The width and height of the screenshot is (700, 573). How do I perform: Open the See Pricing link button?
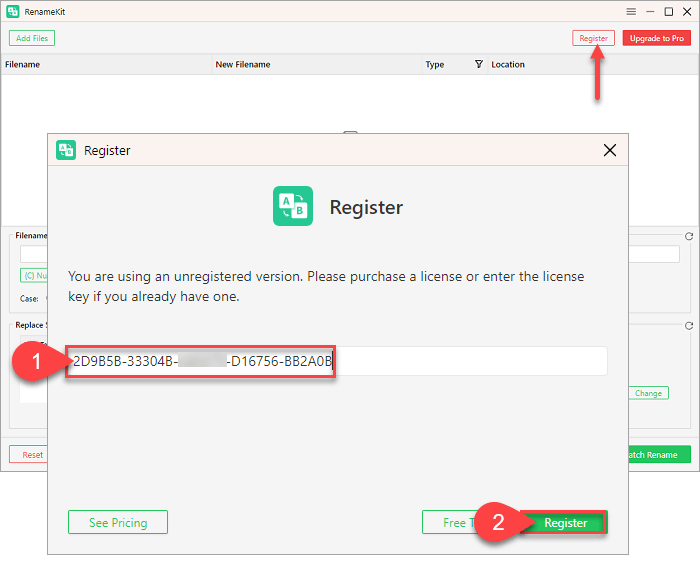[118, 522]
